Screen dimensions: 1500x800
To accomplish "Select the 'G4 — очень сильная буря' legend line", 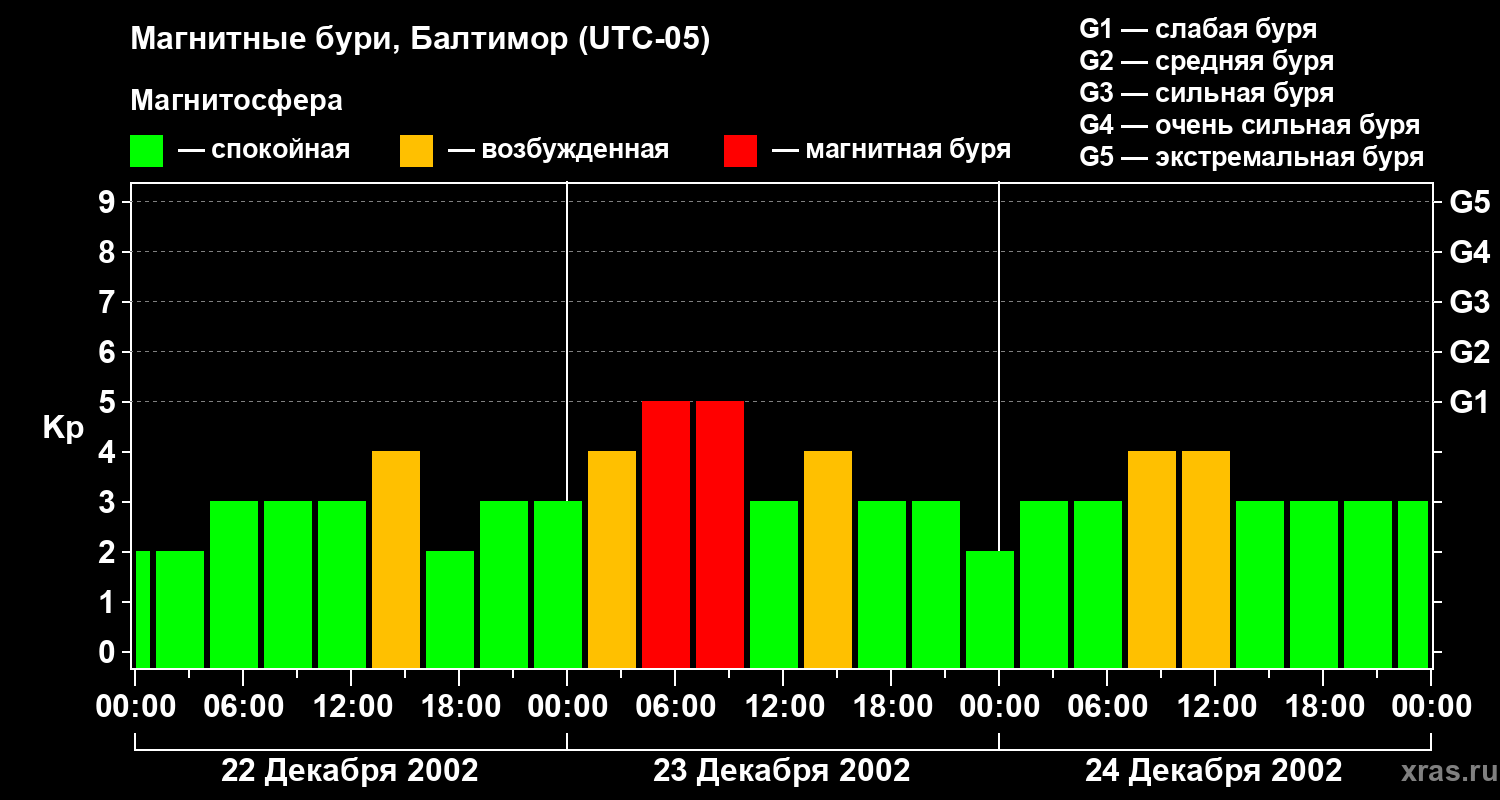I will [x=1249, y=125].
